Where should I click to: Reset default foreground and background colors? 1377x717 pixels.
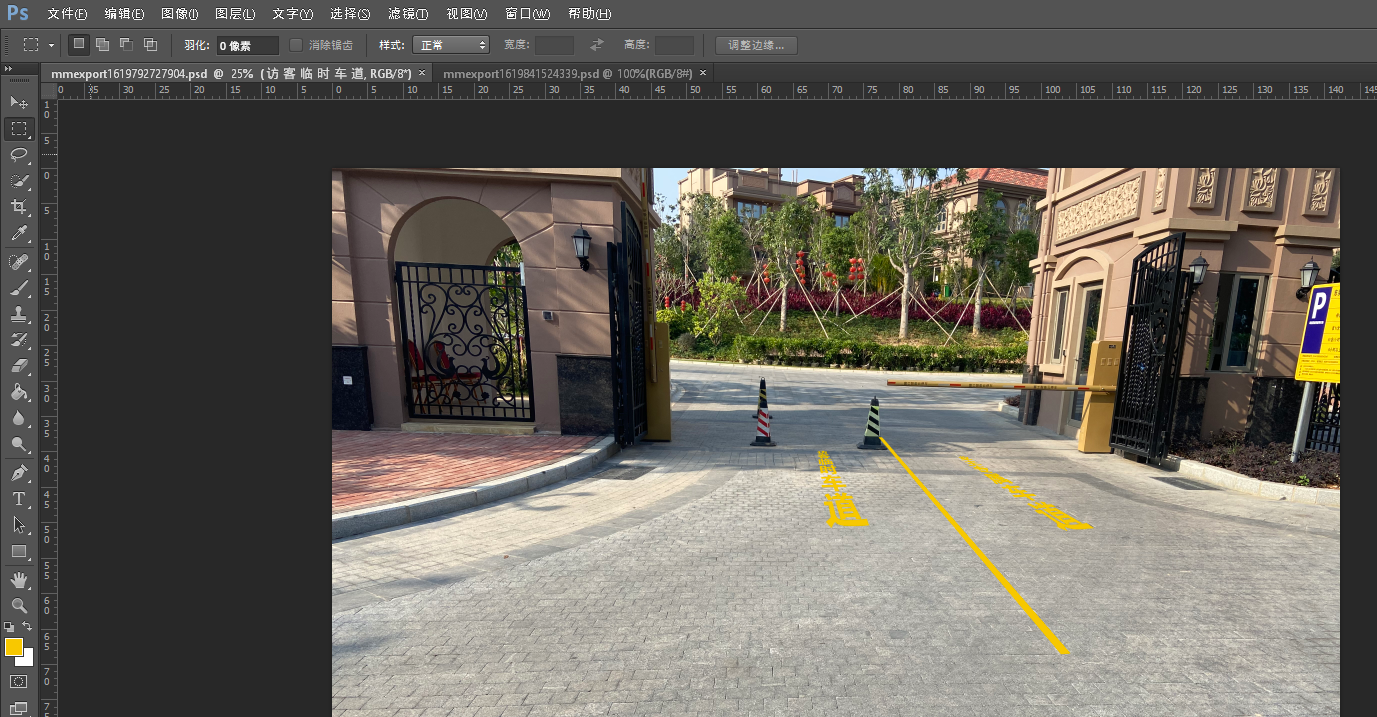click(x=9, y=626)
